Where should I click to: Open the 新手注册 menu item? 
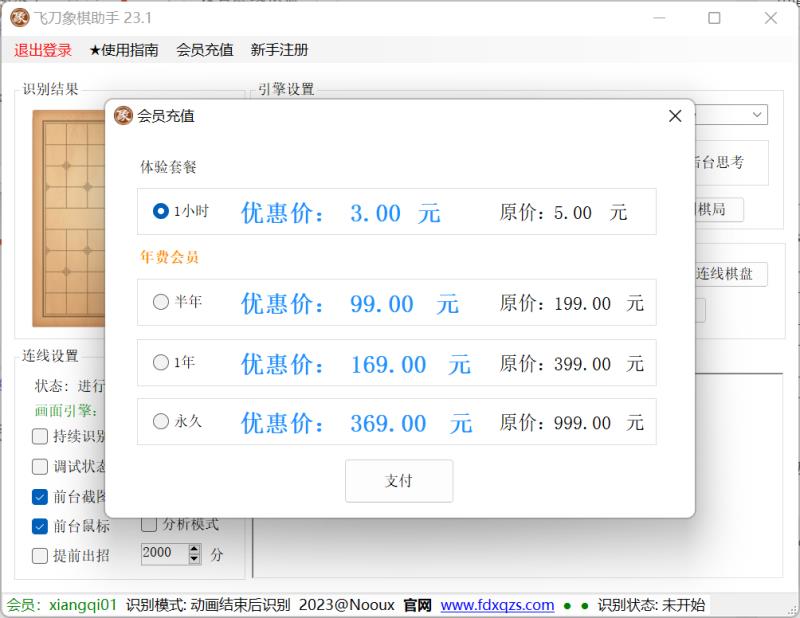coord(279,50)
